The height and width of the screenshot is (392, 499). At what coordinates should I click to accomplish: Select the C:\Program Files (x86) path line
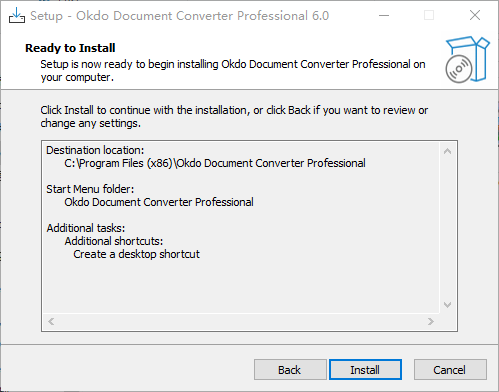(x=215, y=163)
